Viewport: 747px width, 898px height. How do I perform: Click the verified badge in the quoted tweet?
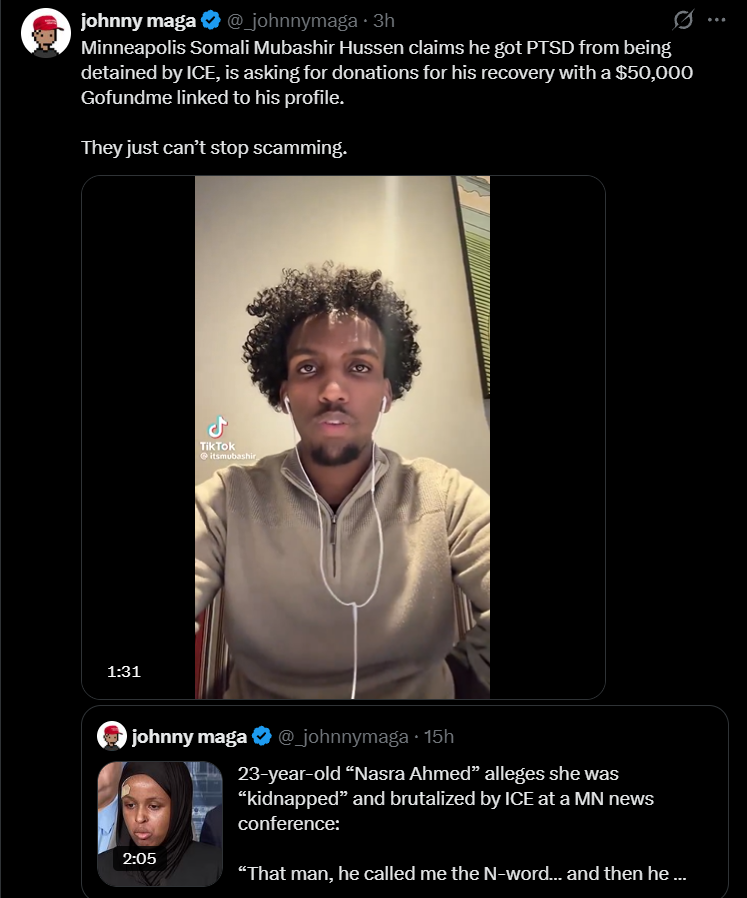pos(262,736)
